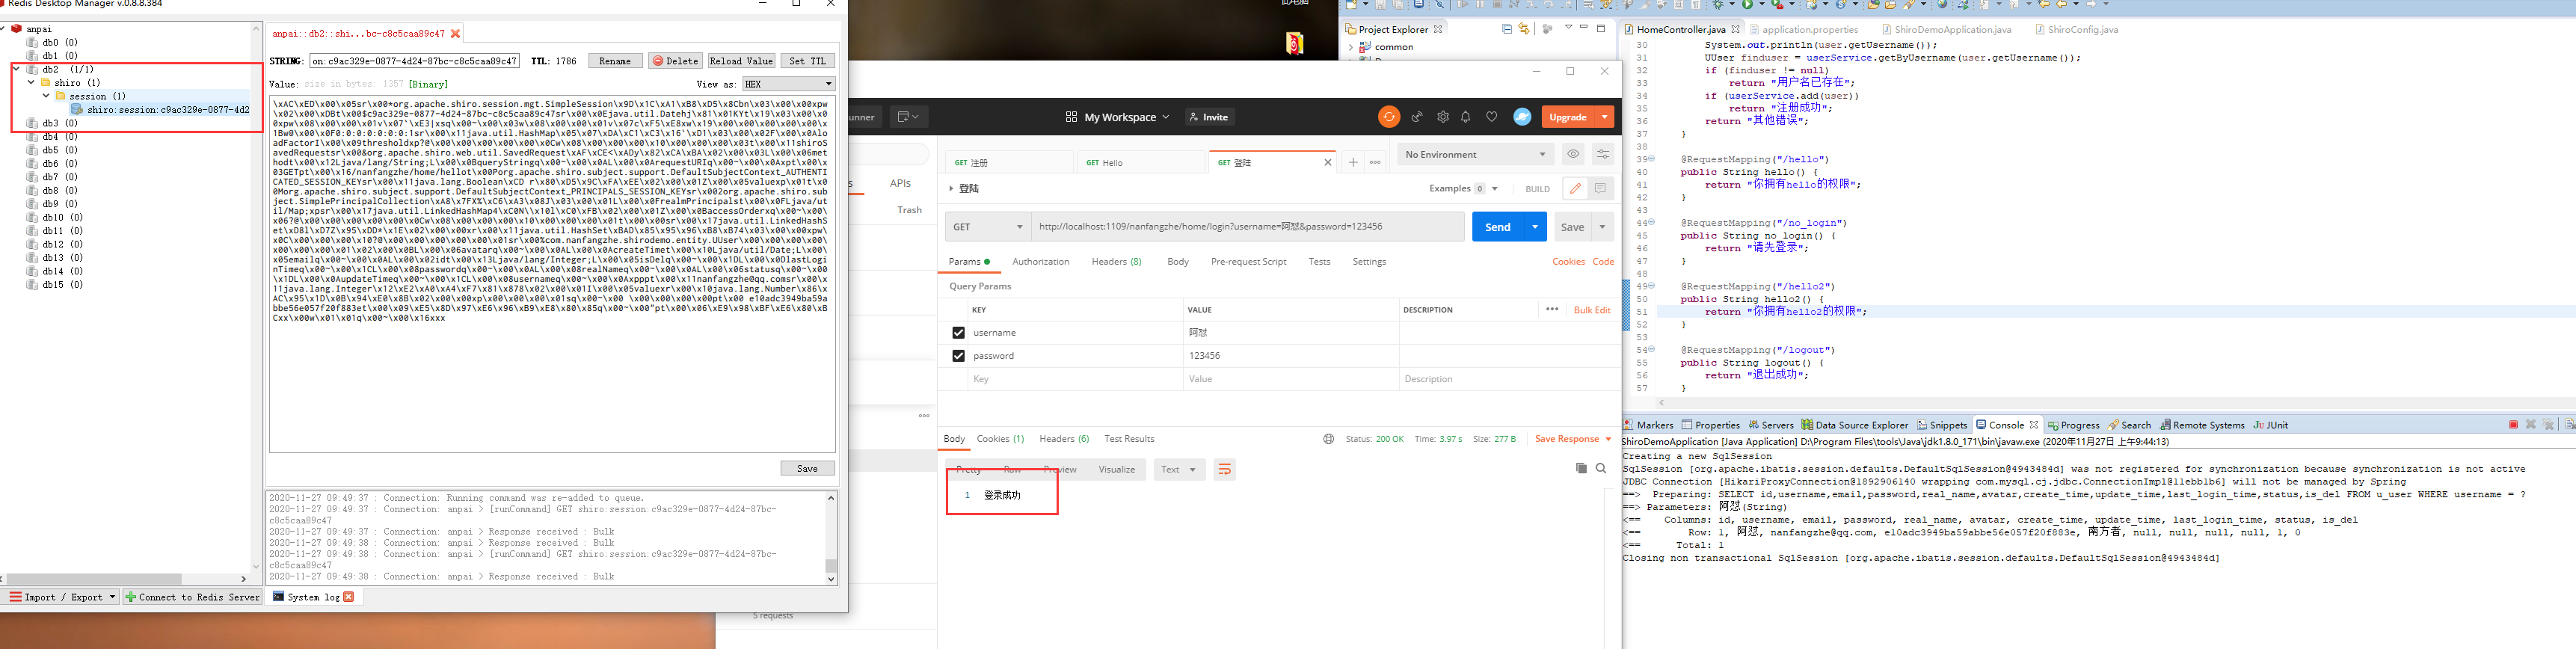2576x649 pixels.
Task: Select shiro:session key in Redis tree
Action: tap(160, 110)
